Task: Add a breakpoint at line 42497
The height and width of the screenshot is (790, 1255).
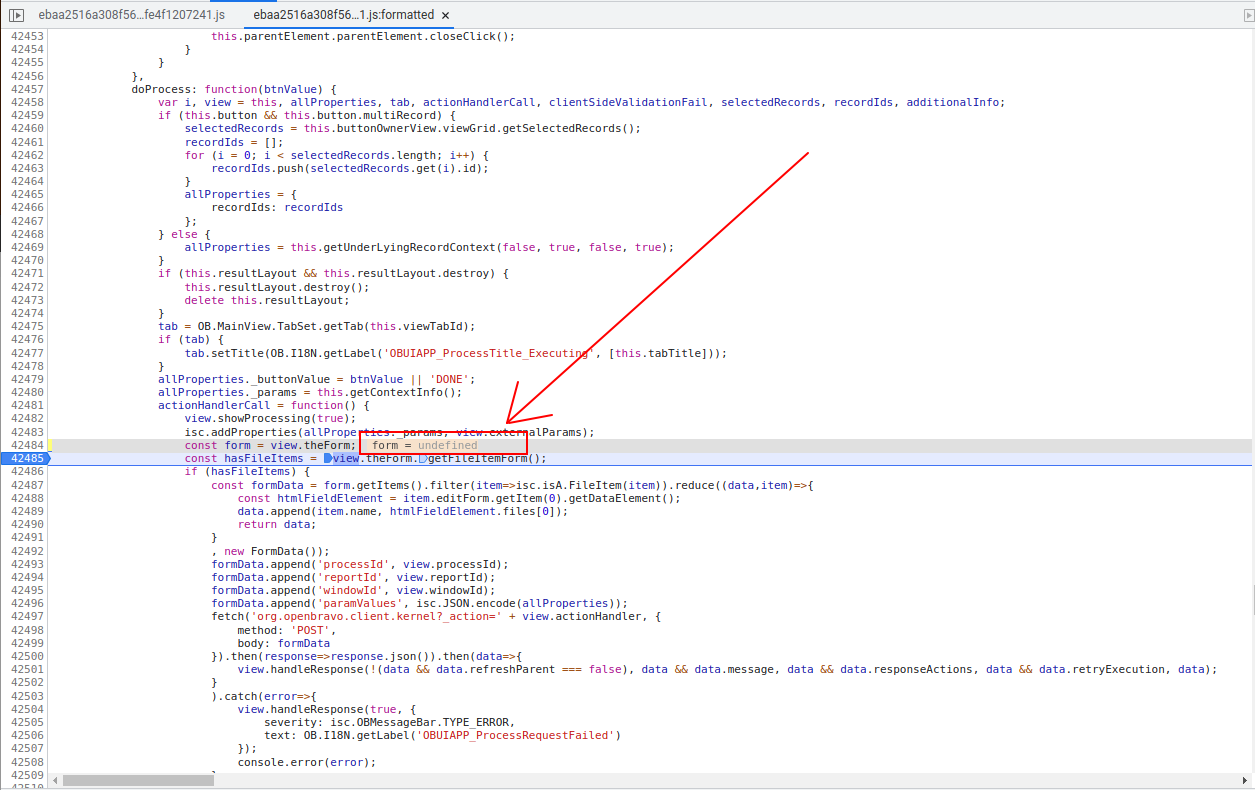Action: [27, 617]
